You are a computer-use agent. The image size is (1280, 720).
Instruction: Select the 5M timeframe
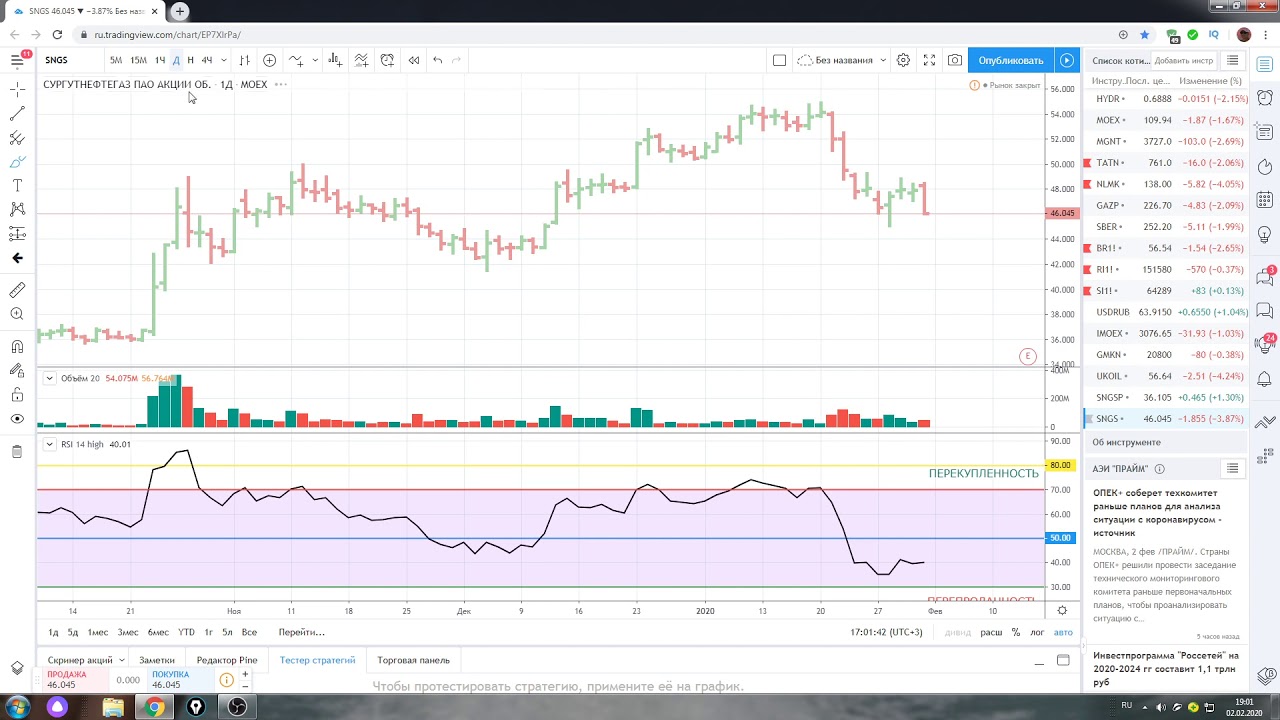[116, 60]
